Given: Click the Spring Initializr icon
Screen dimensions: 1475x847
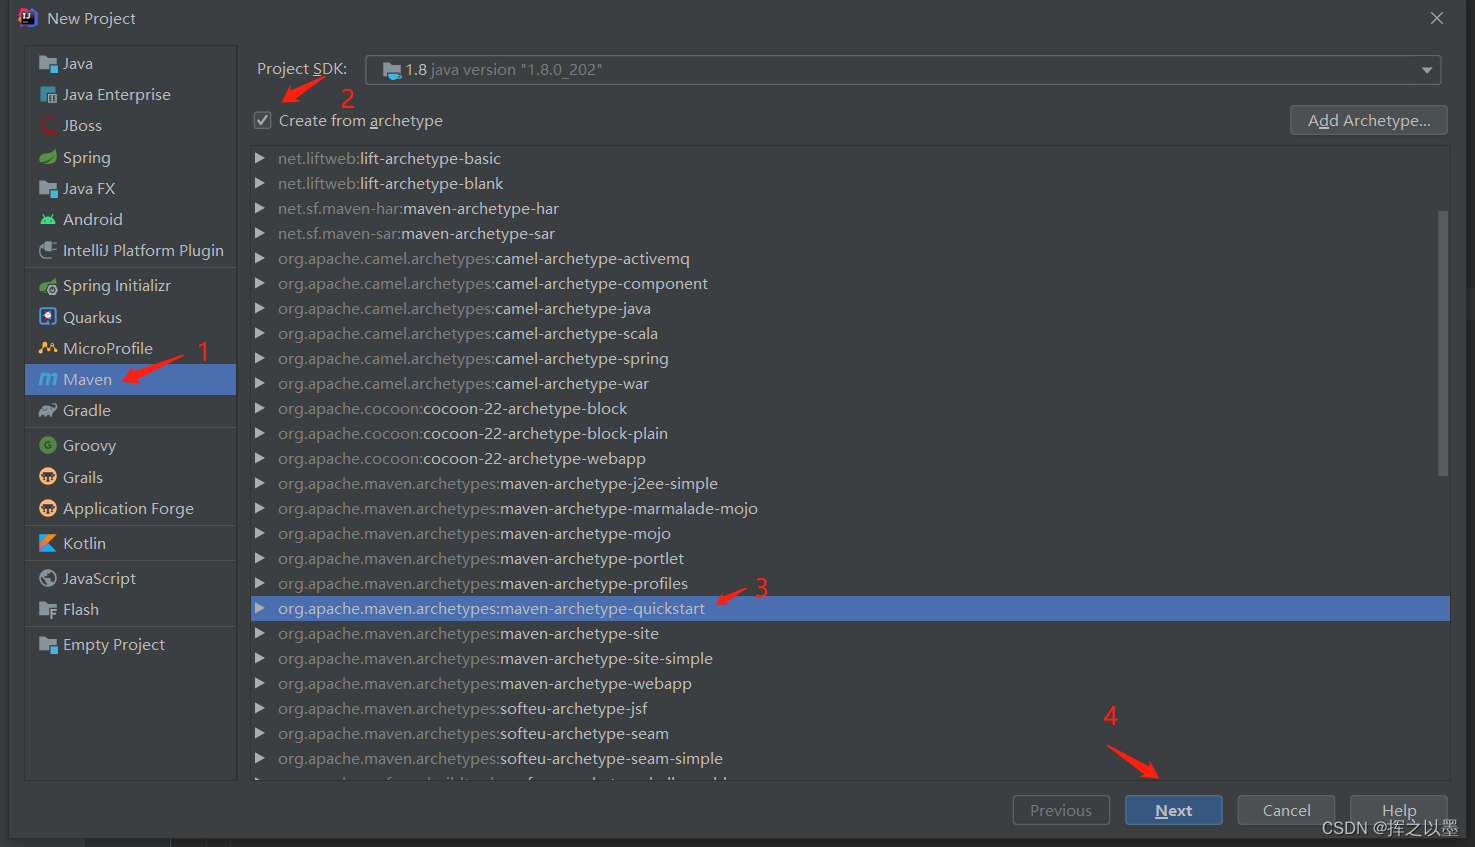Looking at the screenshot, I should (48, 286).
